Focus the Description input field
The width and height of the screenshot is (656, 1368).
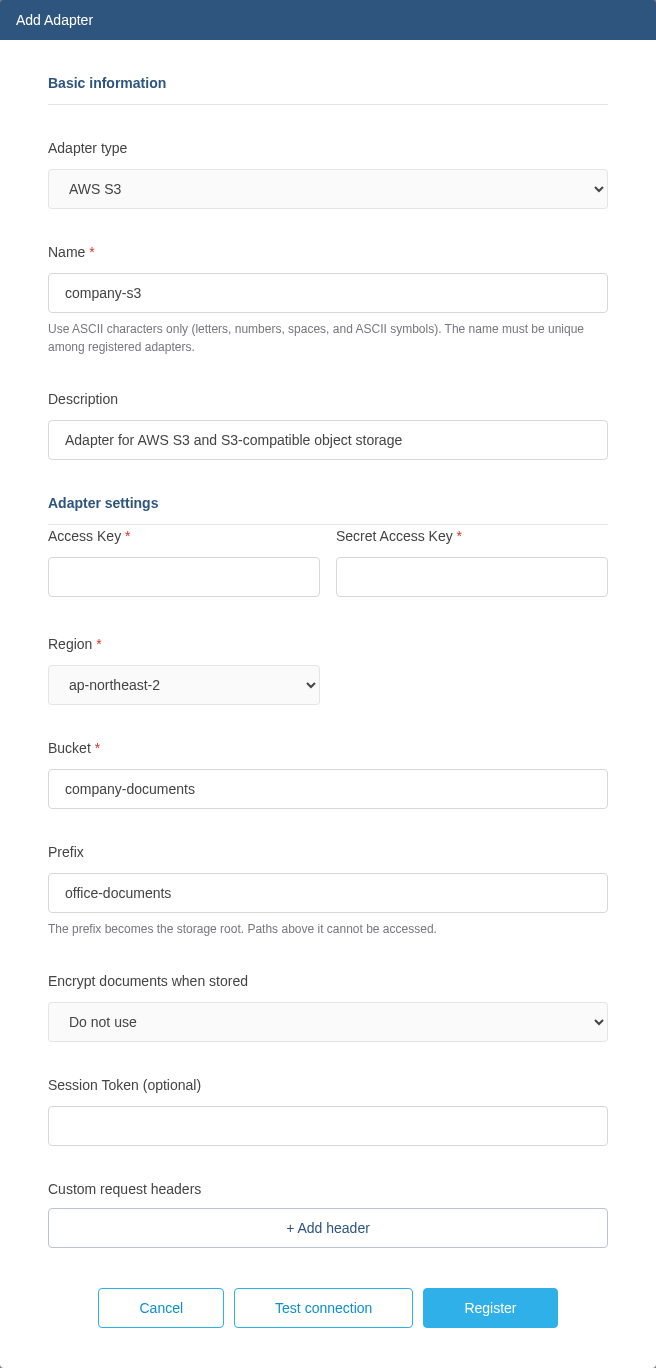tap(328, 440)
